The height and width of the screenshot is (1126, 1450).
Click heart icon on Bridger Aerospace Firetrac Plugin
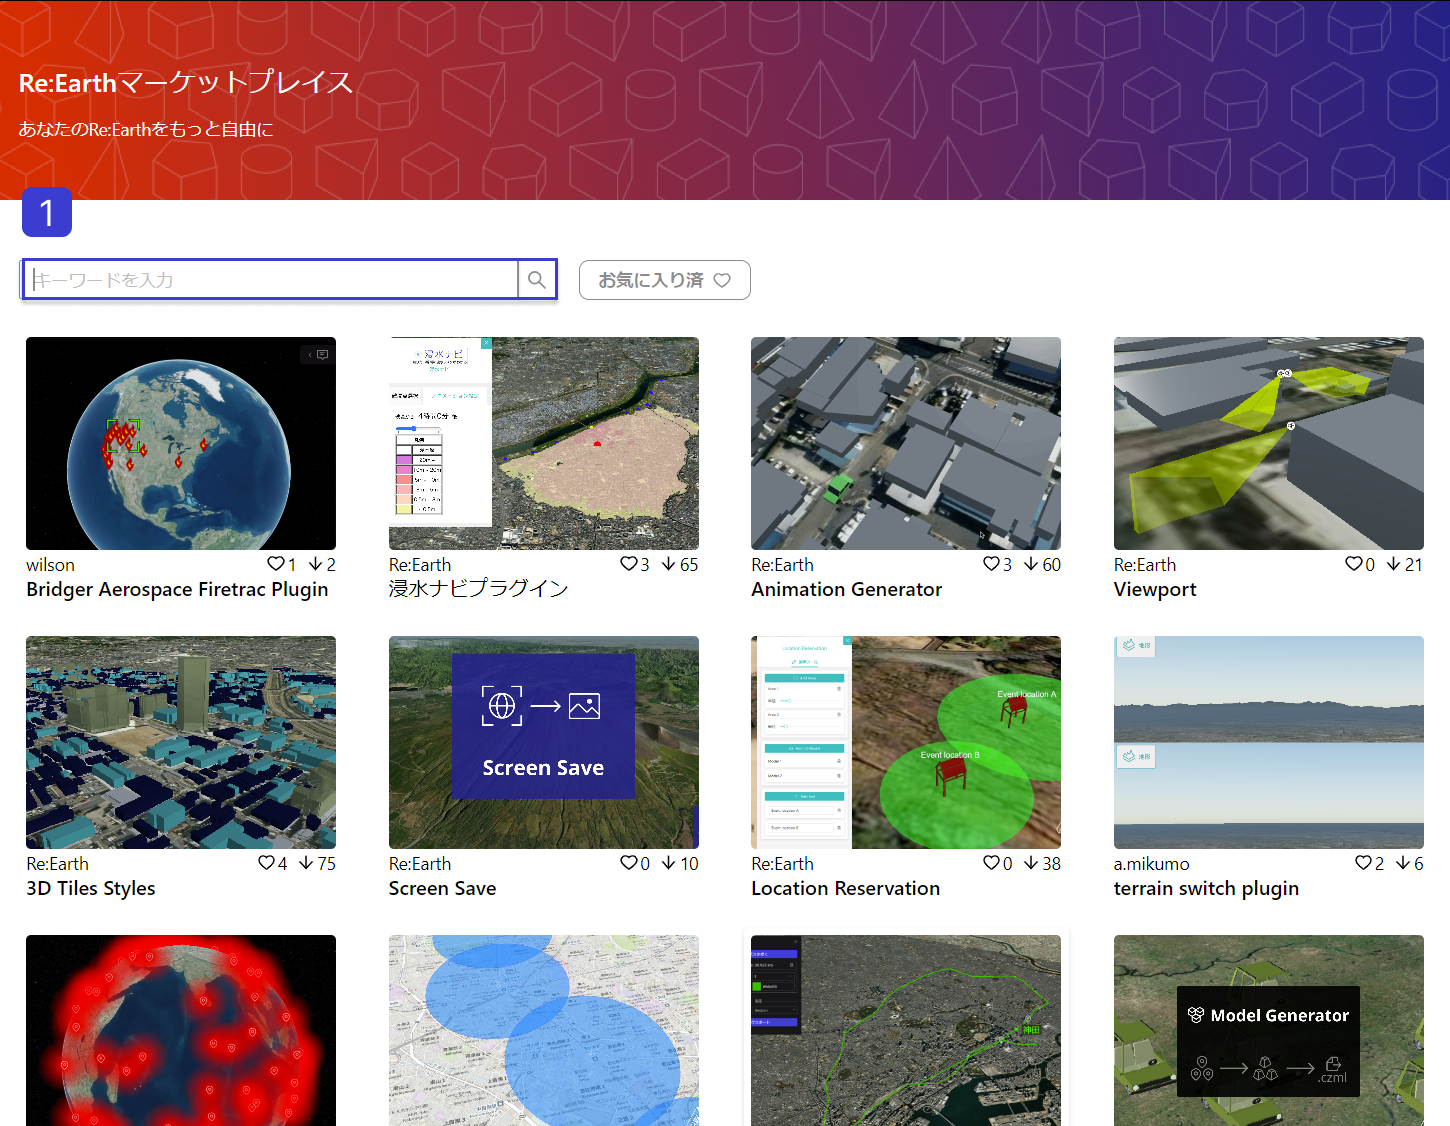point(276,564)
